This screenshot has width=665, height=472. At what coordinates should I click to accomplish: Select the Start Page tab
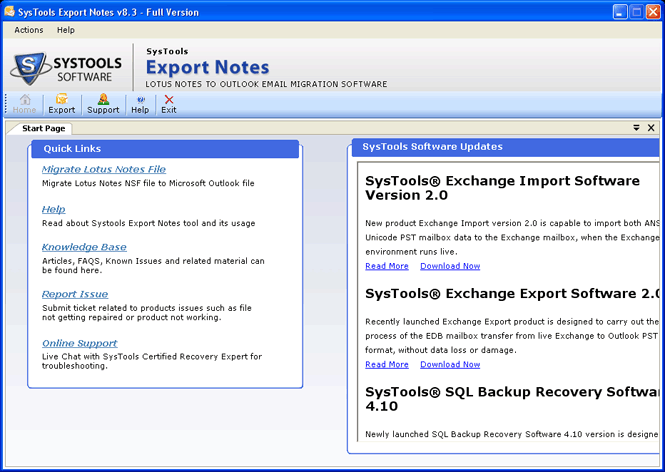tap(43, 128)
